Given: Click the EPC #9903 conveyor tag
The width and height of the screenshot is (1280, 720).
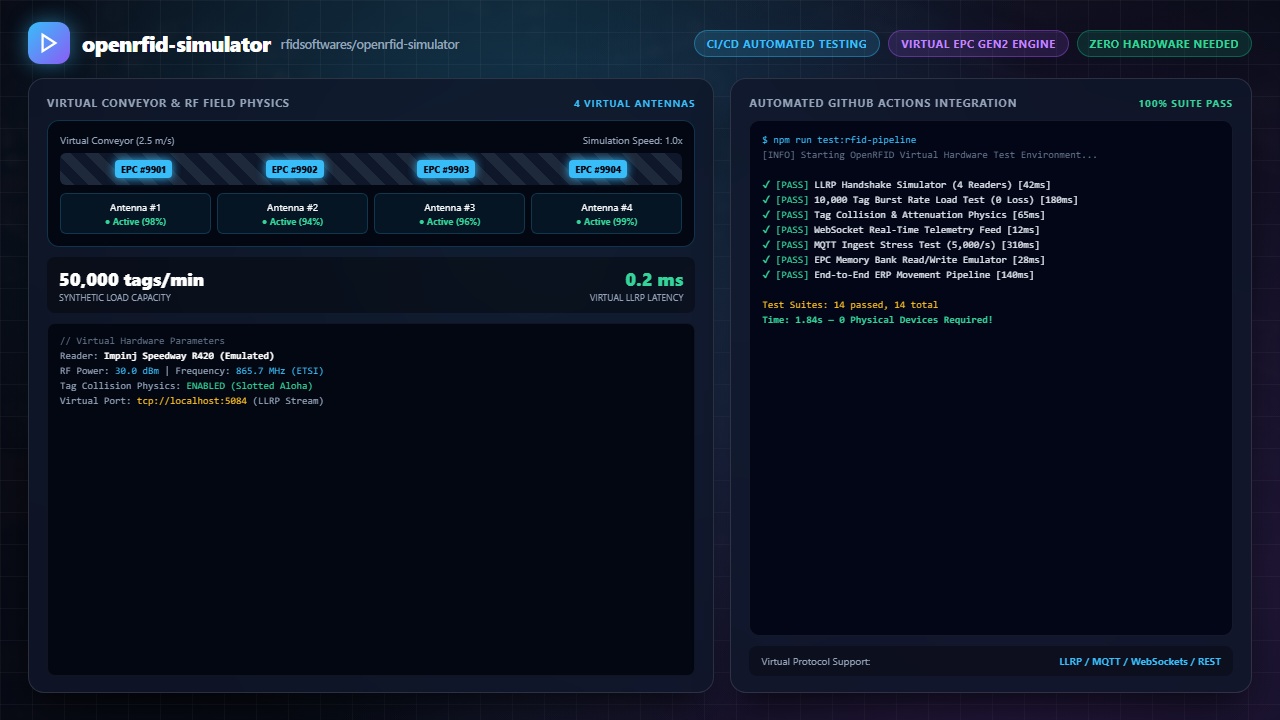Looking at the screenshot, I should (446, 169).
